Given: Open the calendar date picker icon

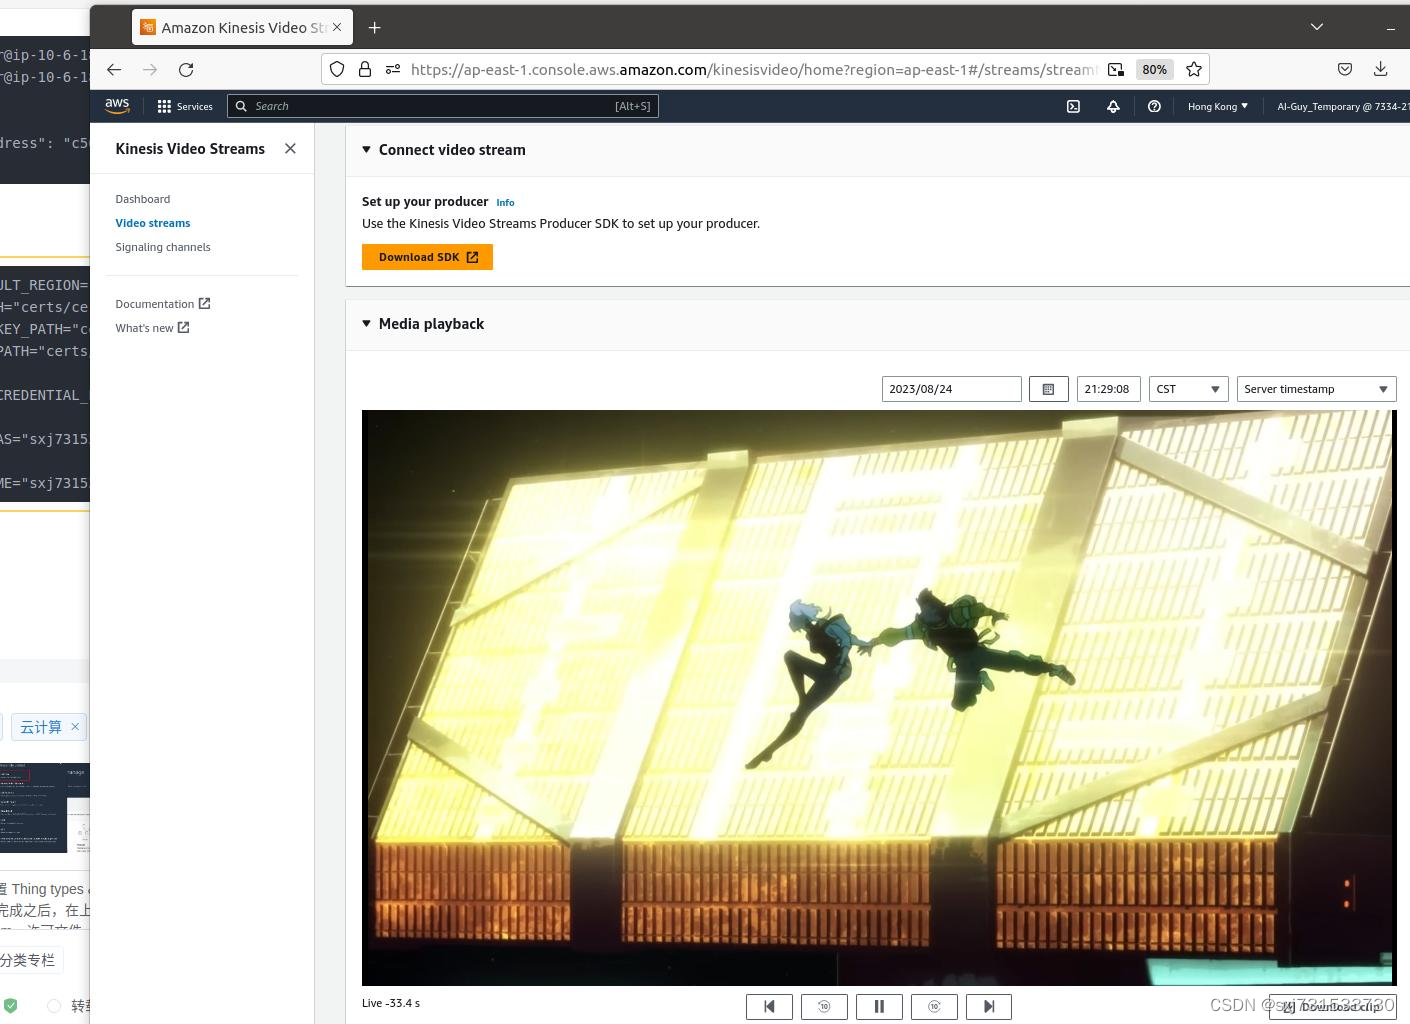Looking at the screenshot, I should [x=1048, y=389].
